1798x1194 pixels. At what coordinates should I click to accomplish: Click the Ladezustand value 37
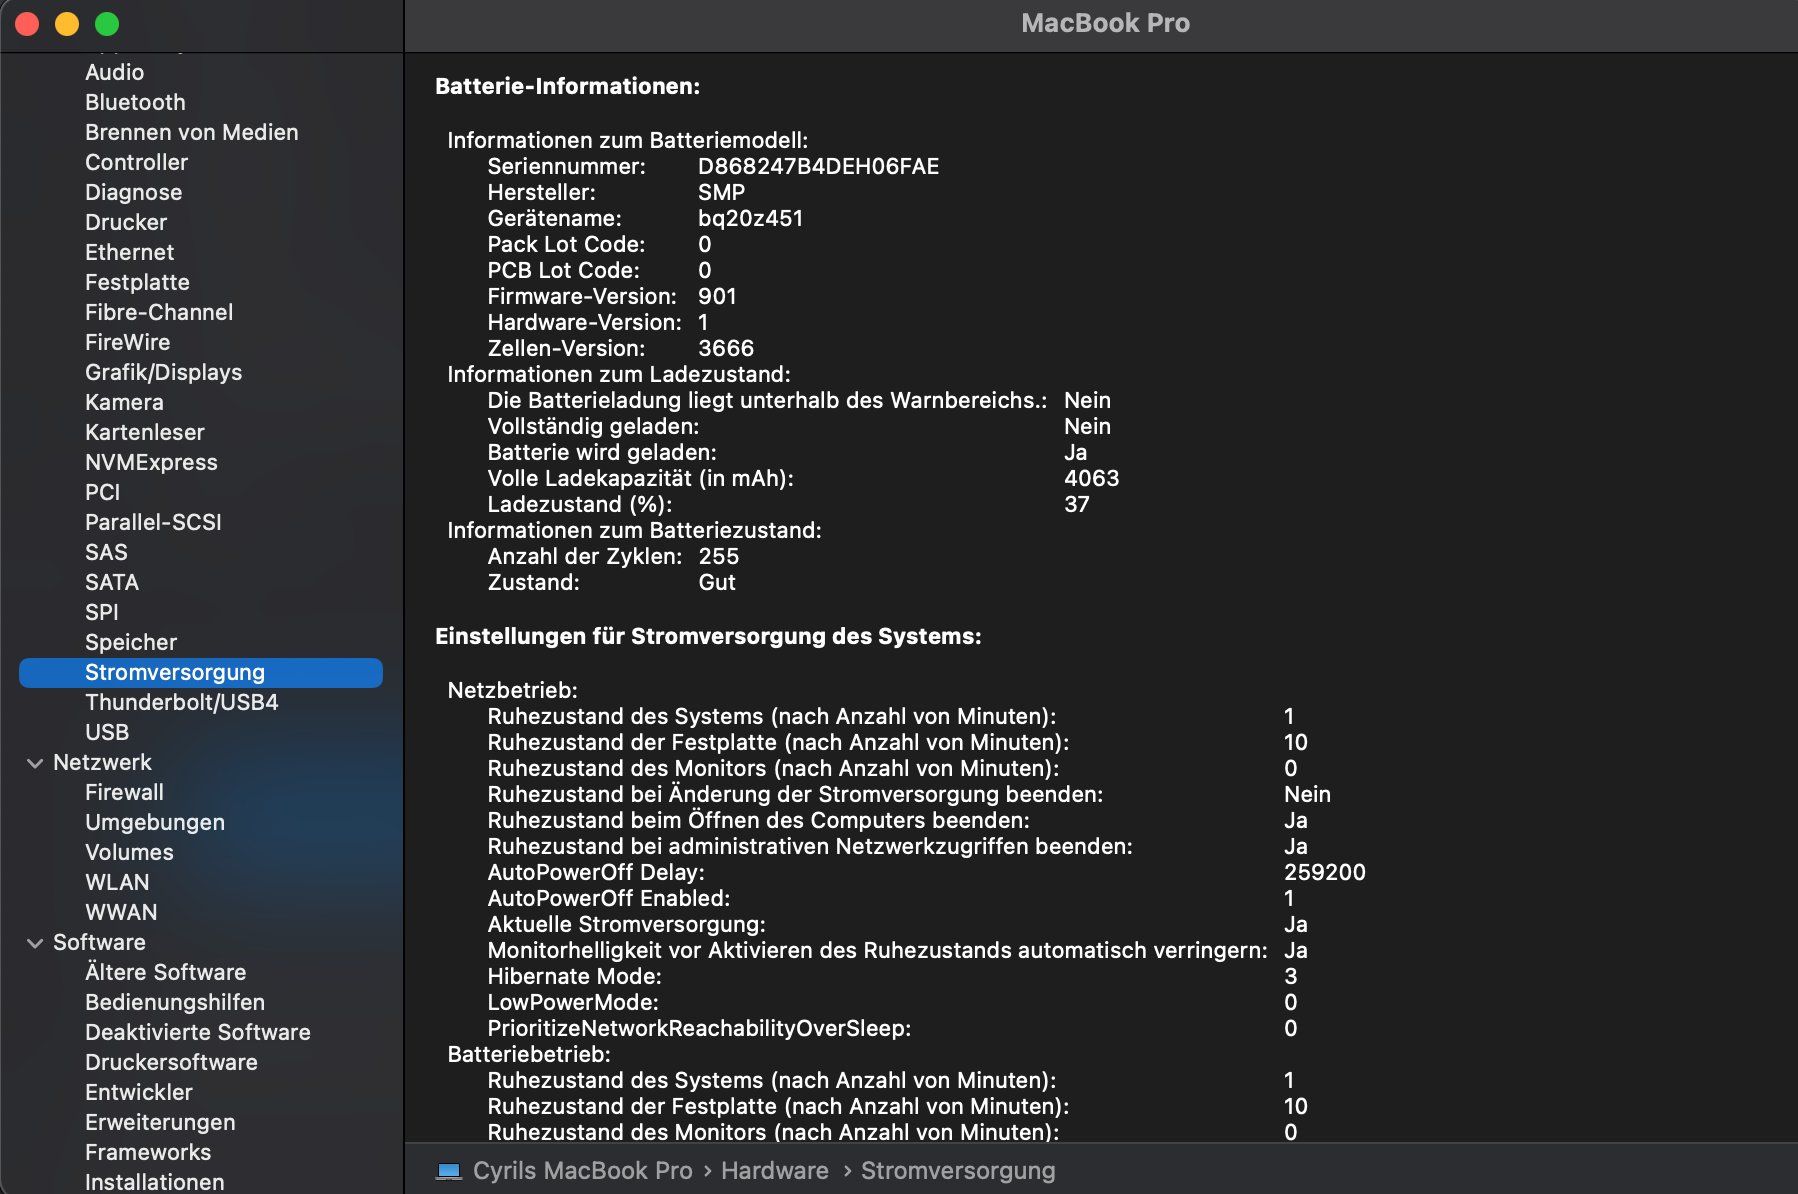point(1077,504)
